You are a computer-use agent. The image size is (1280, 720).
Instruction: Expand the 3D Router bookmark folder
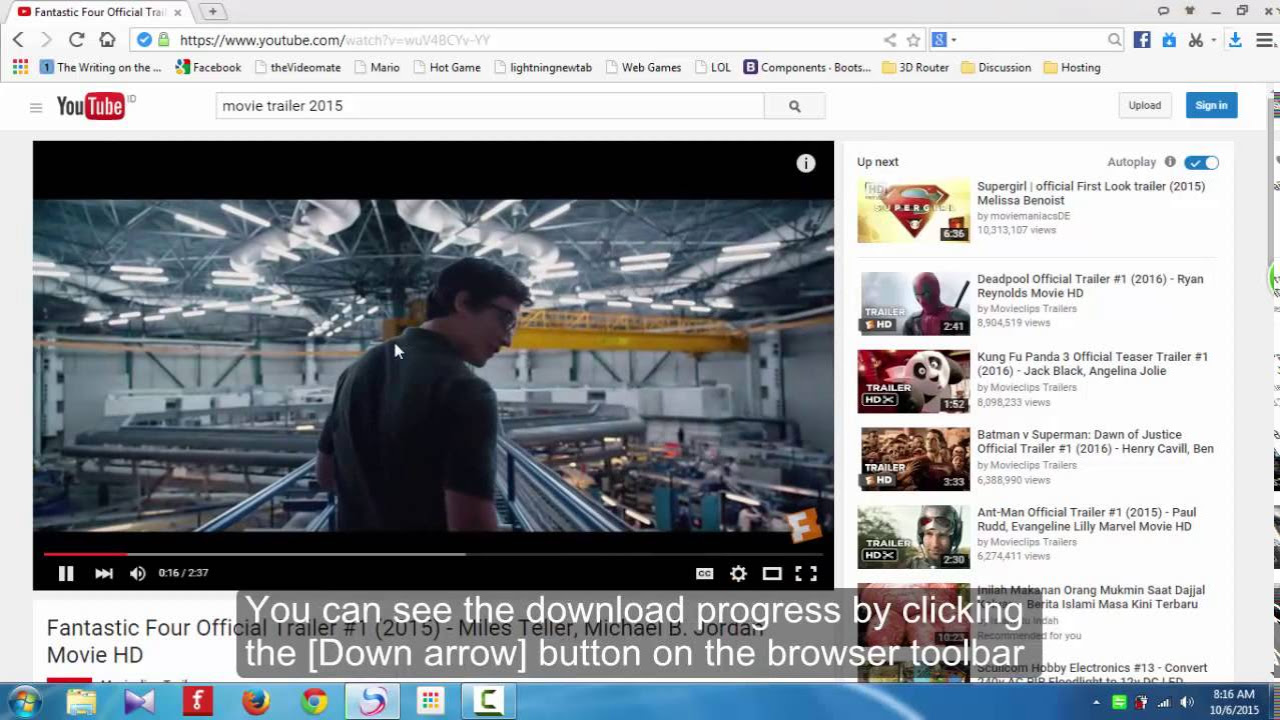click(x=915, y=67)
